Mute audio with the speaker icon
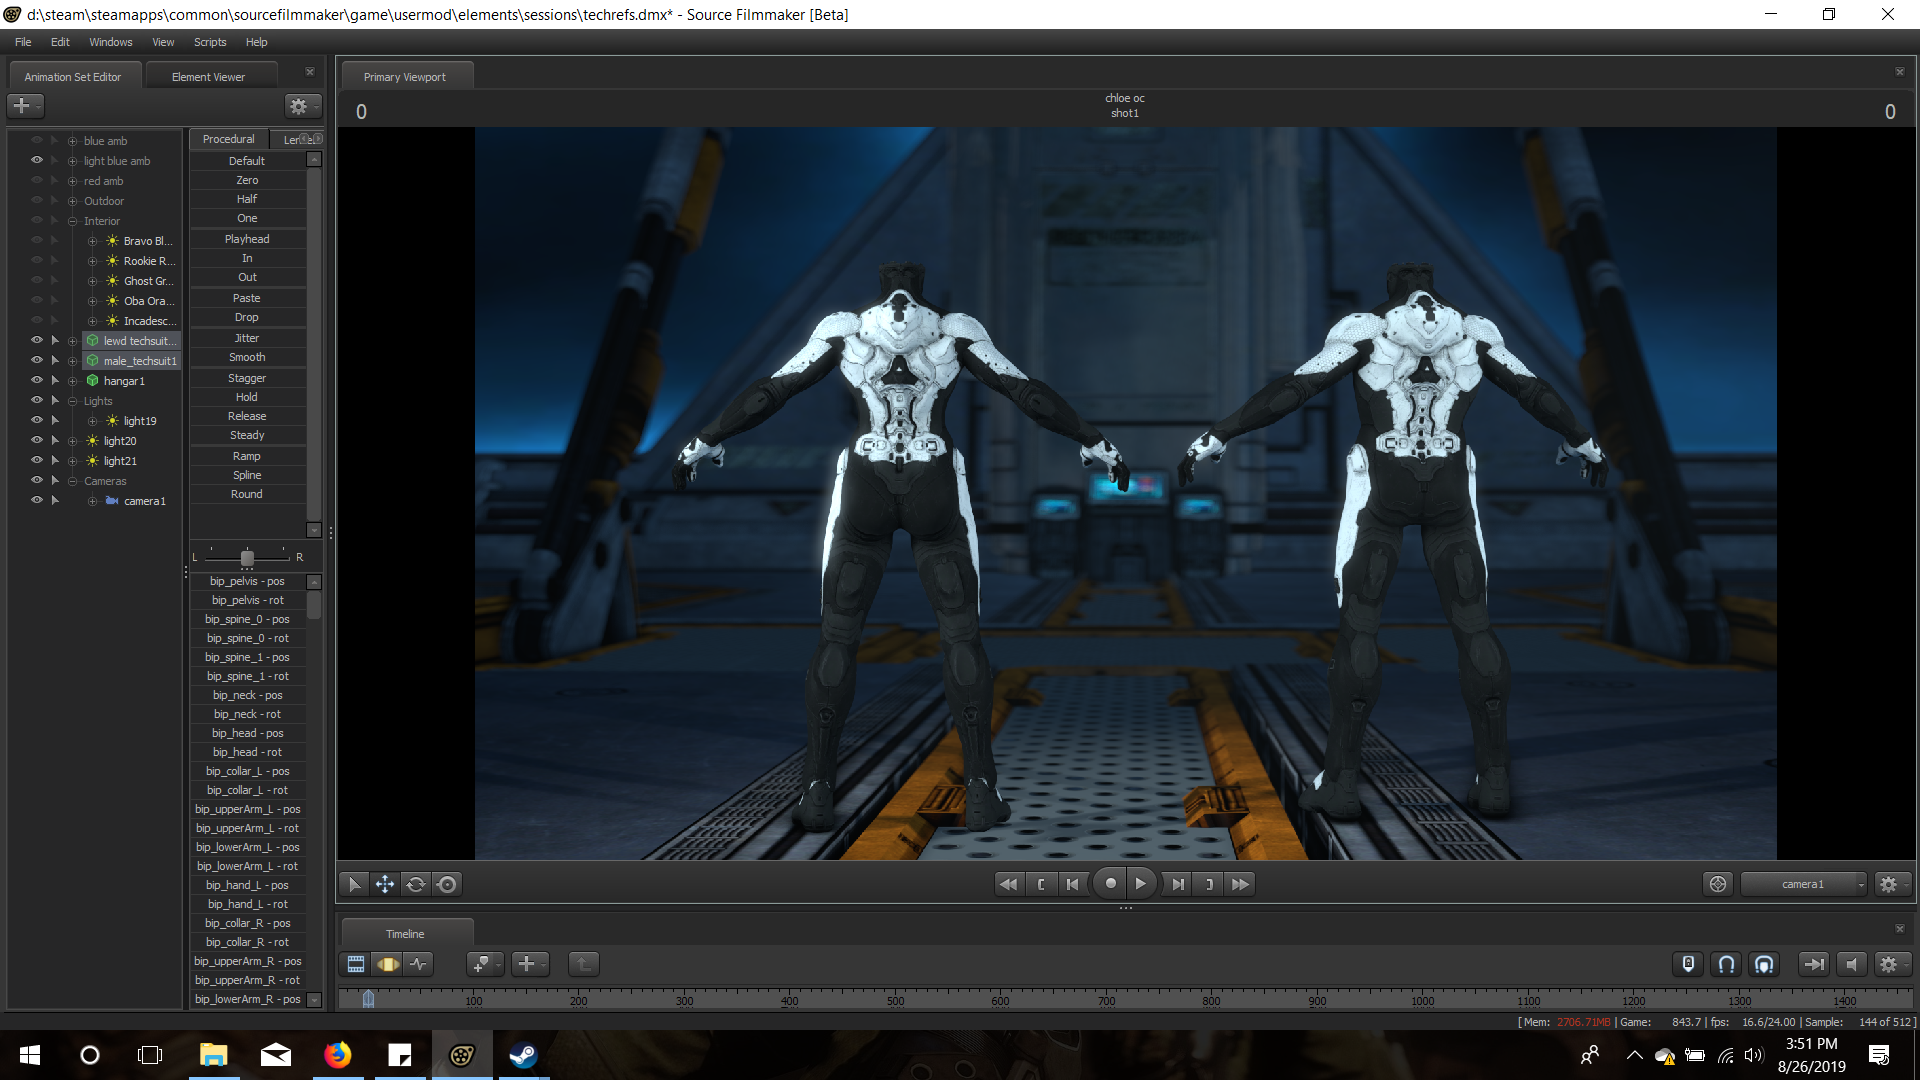The width and height of the screenshot is (1920, 1080). pos(1852,964)
